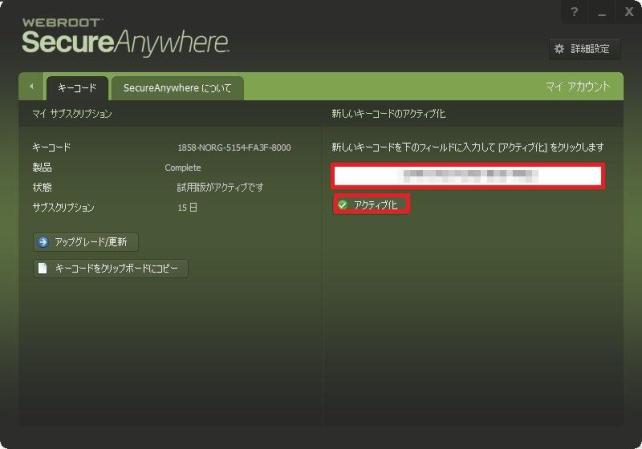This screenshot has width=642, height=449.
Task: Switch to SecureAnywhere について tab
Action: 177,88
